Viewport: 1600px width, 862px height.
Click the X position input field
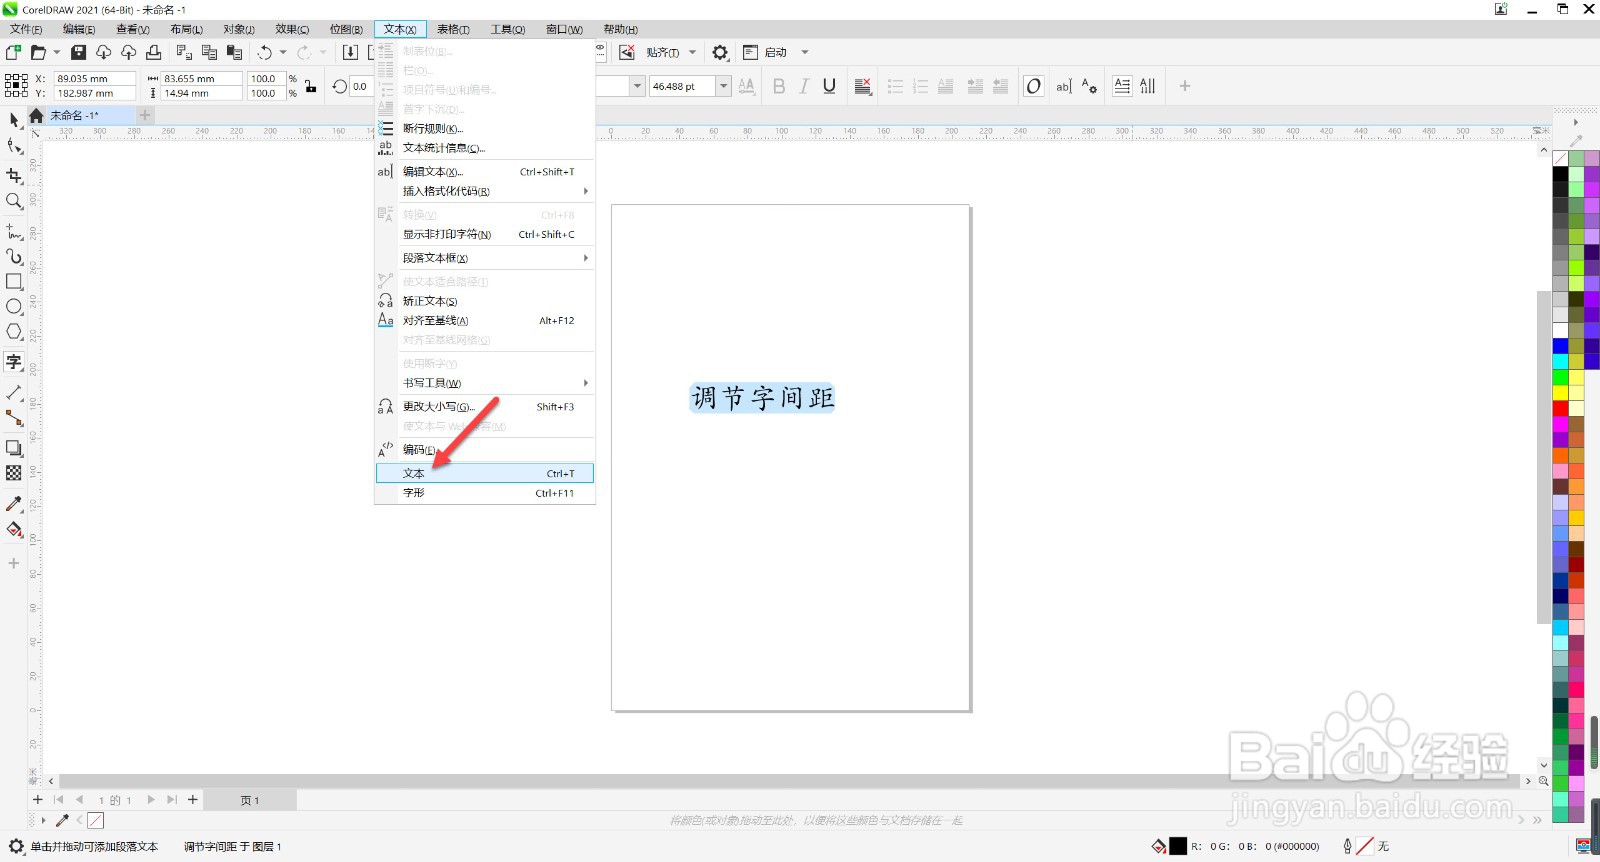coord(94,78)
